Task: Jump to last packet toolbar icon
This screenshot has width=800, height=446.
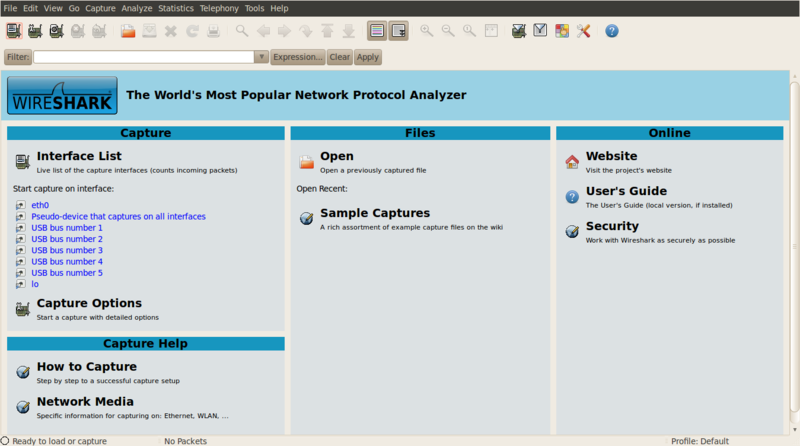Action: [x=348, y=31]
